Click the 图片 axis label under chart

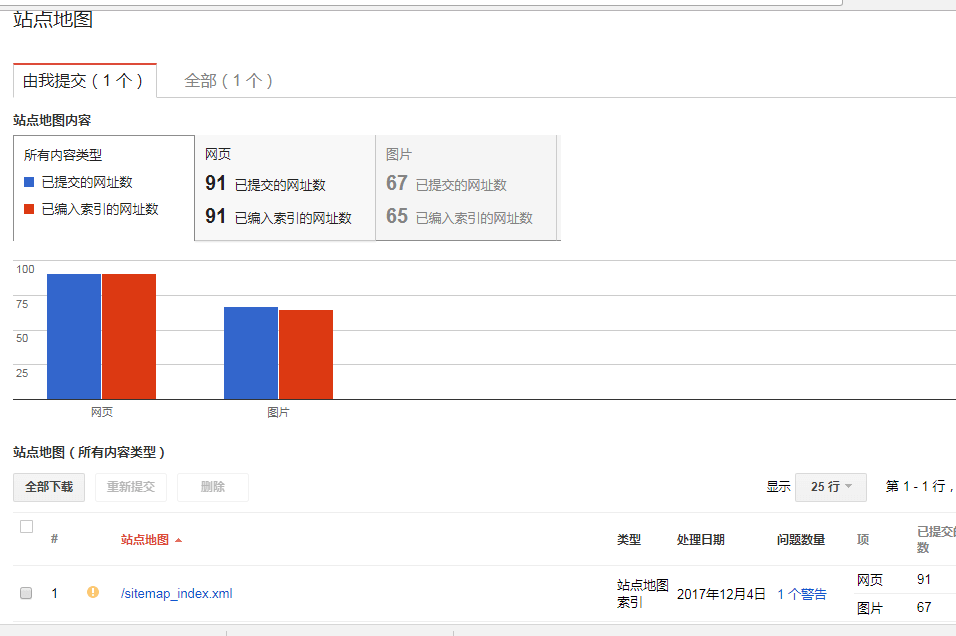(278, 412)
